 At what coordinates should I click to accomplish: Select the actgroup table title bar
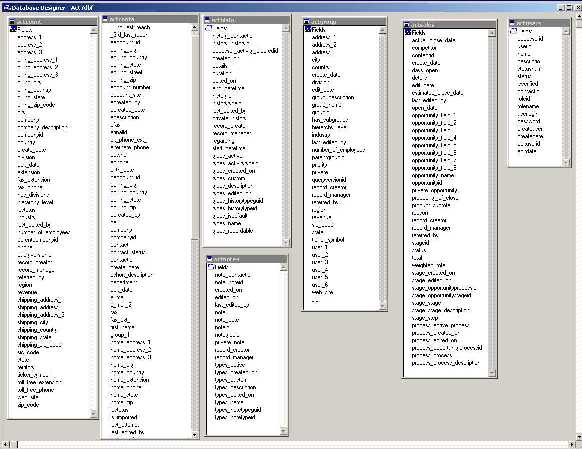345,22
